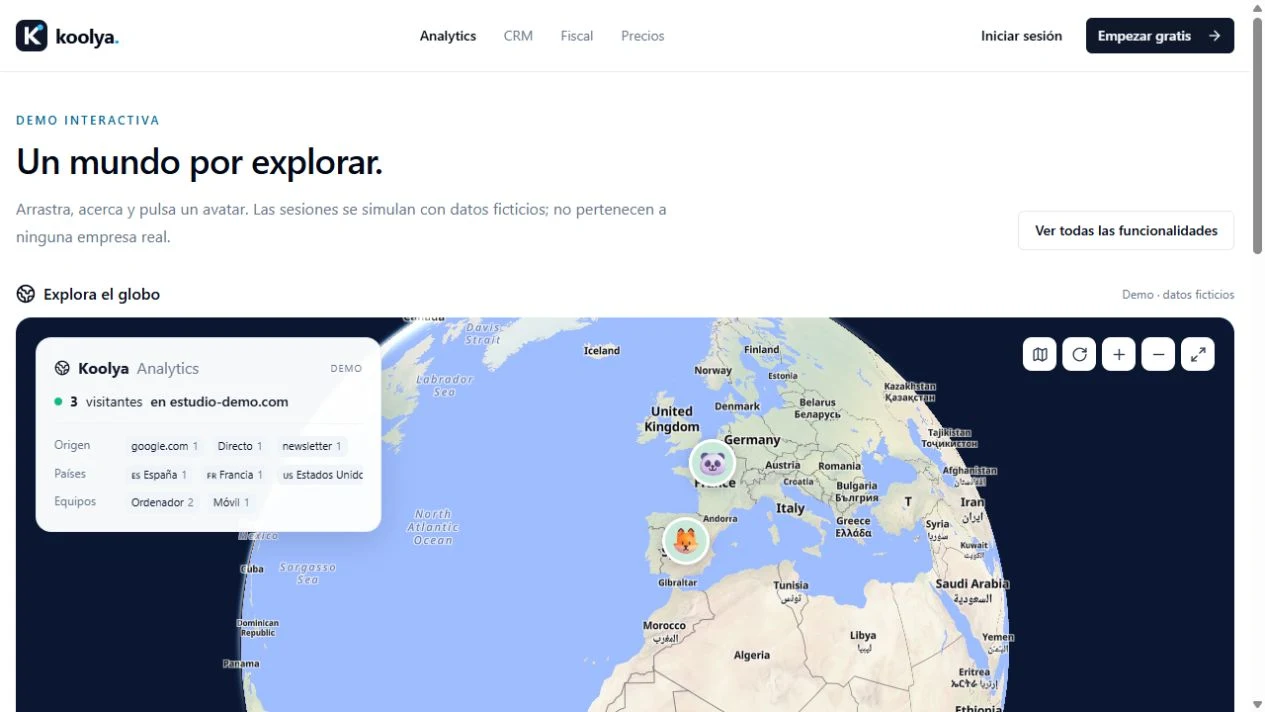Zoom out with the minus icon
This screenshot has height=712, width=1265.
(x=1158, y=354)
